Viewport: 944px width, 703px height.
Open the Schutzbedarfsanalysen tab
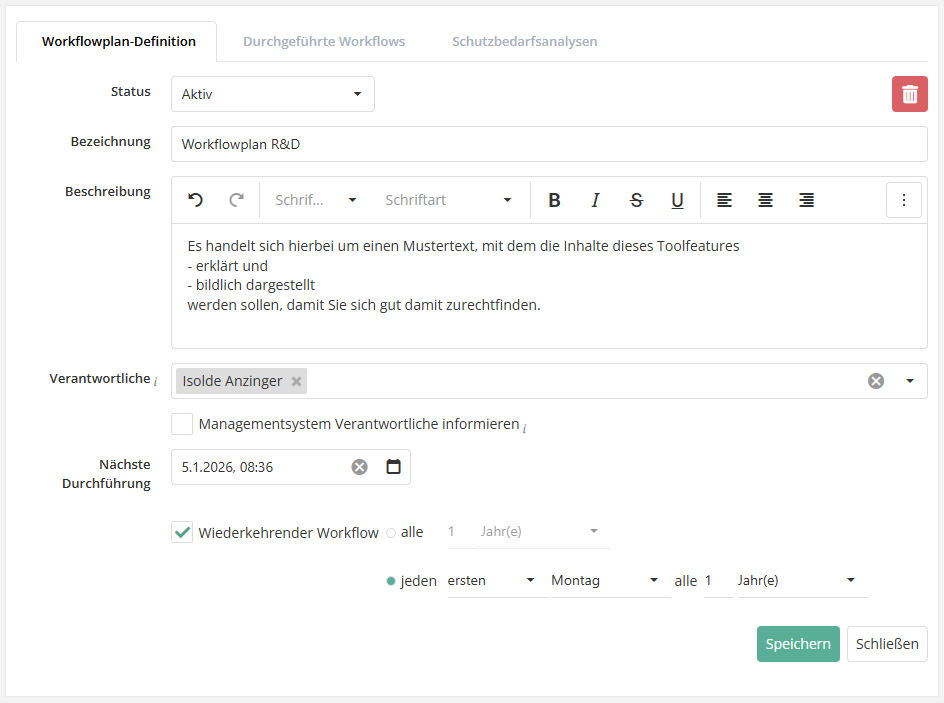(524, 42)
